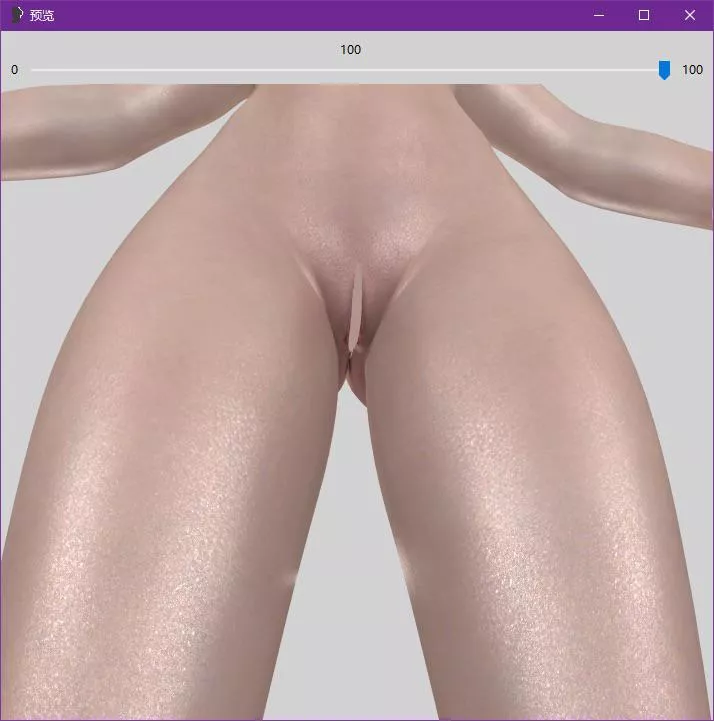The image size is (714, 721).
Task: Click the slider track at its midpoint
Action: pos(348,70)
